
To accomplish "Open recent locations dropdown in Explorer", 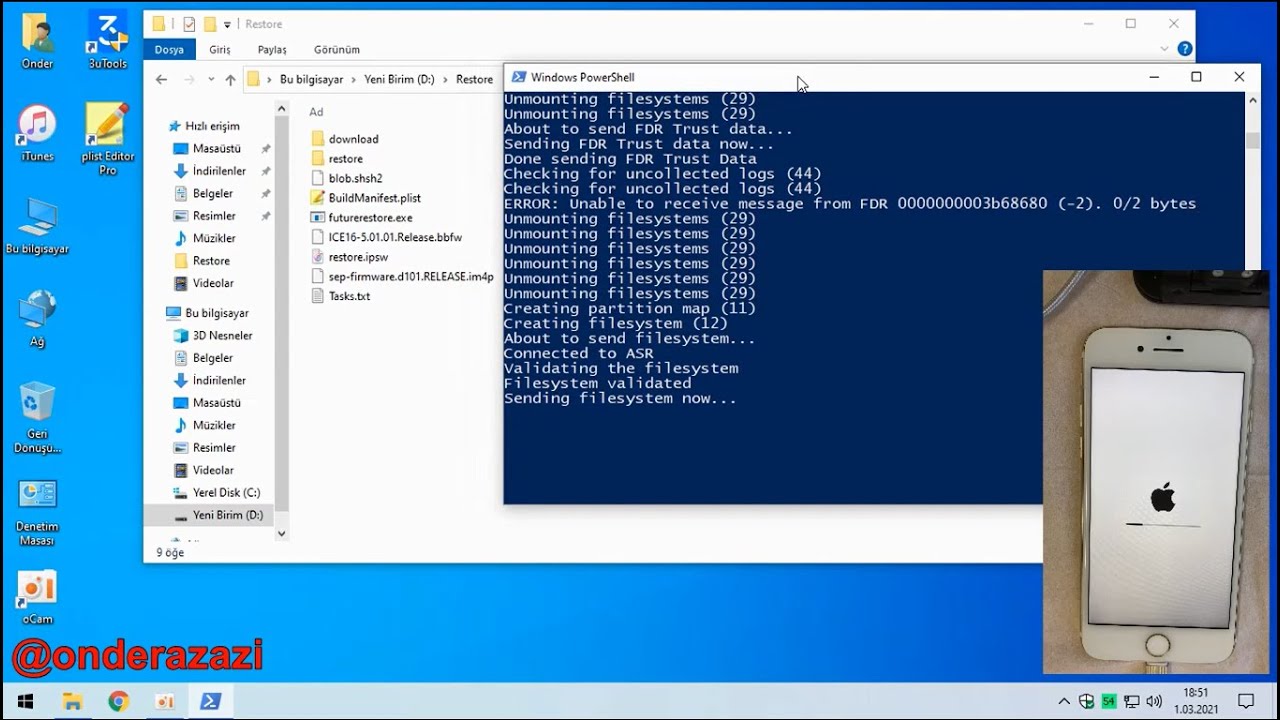I will pos(211,80).
